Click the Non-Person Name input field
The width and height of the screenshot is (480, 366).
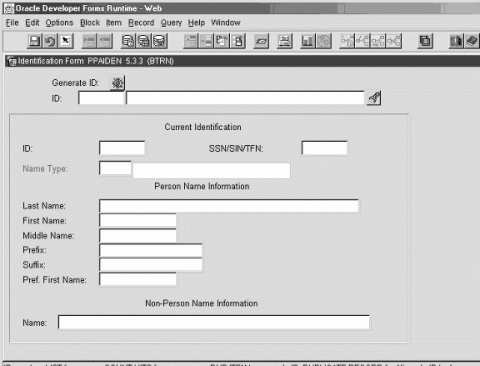point(214,322)
